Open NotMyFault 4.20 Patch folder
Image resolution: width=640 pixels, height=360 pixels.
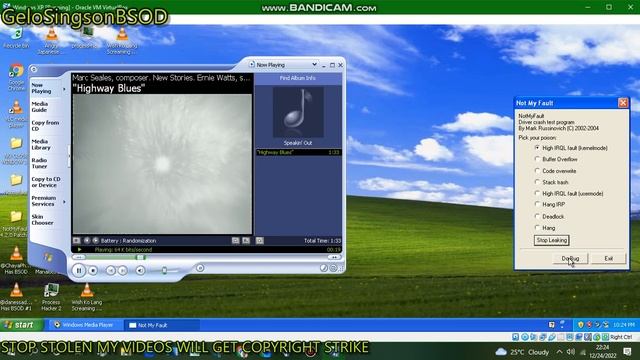[x=16, y=224]
